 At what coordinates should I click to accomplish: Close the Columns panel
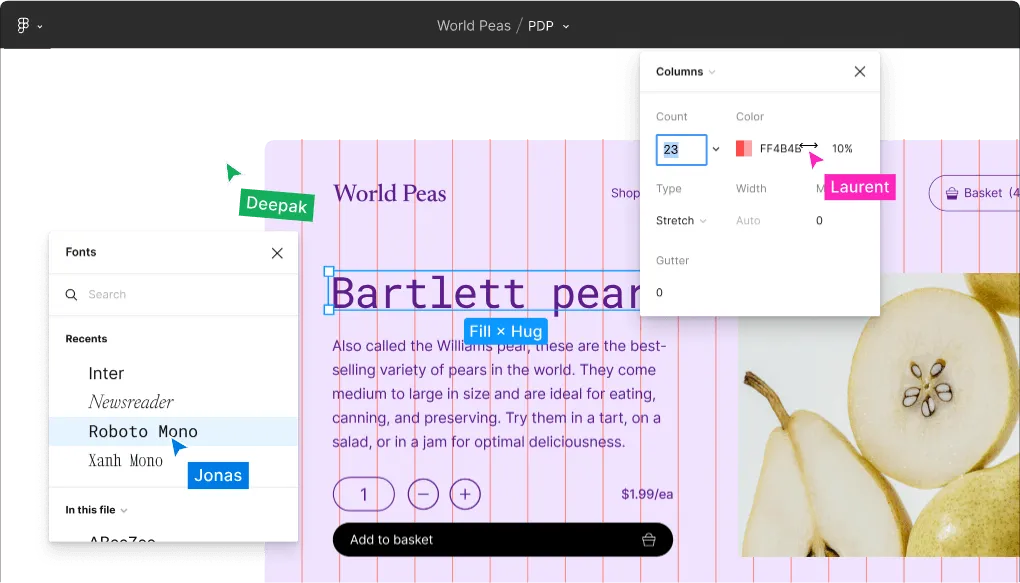click(x=859, y=72)
